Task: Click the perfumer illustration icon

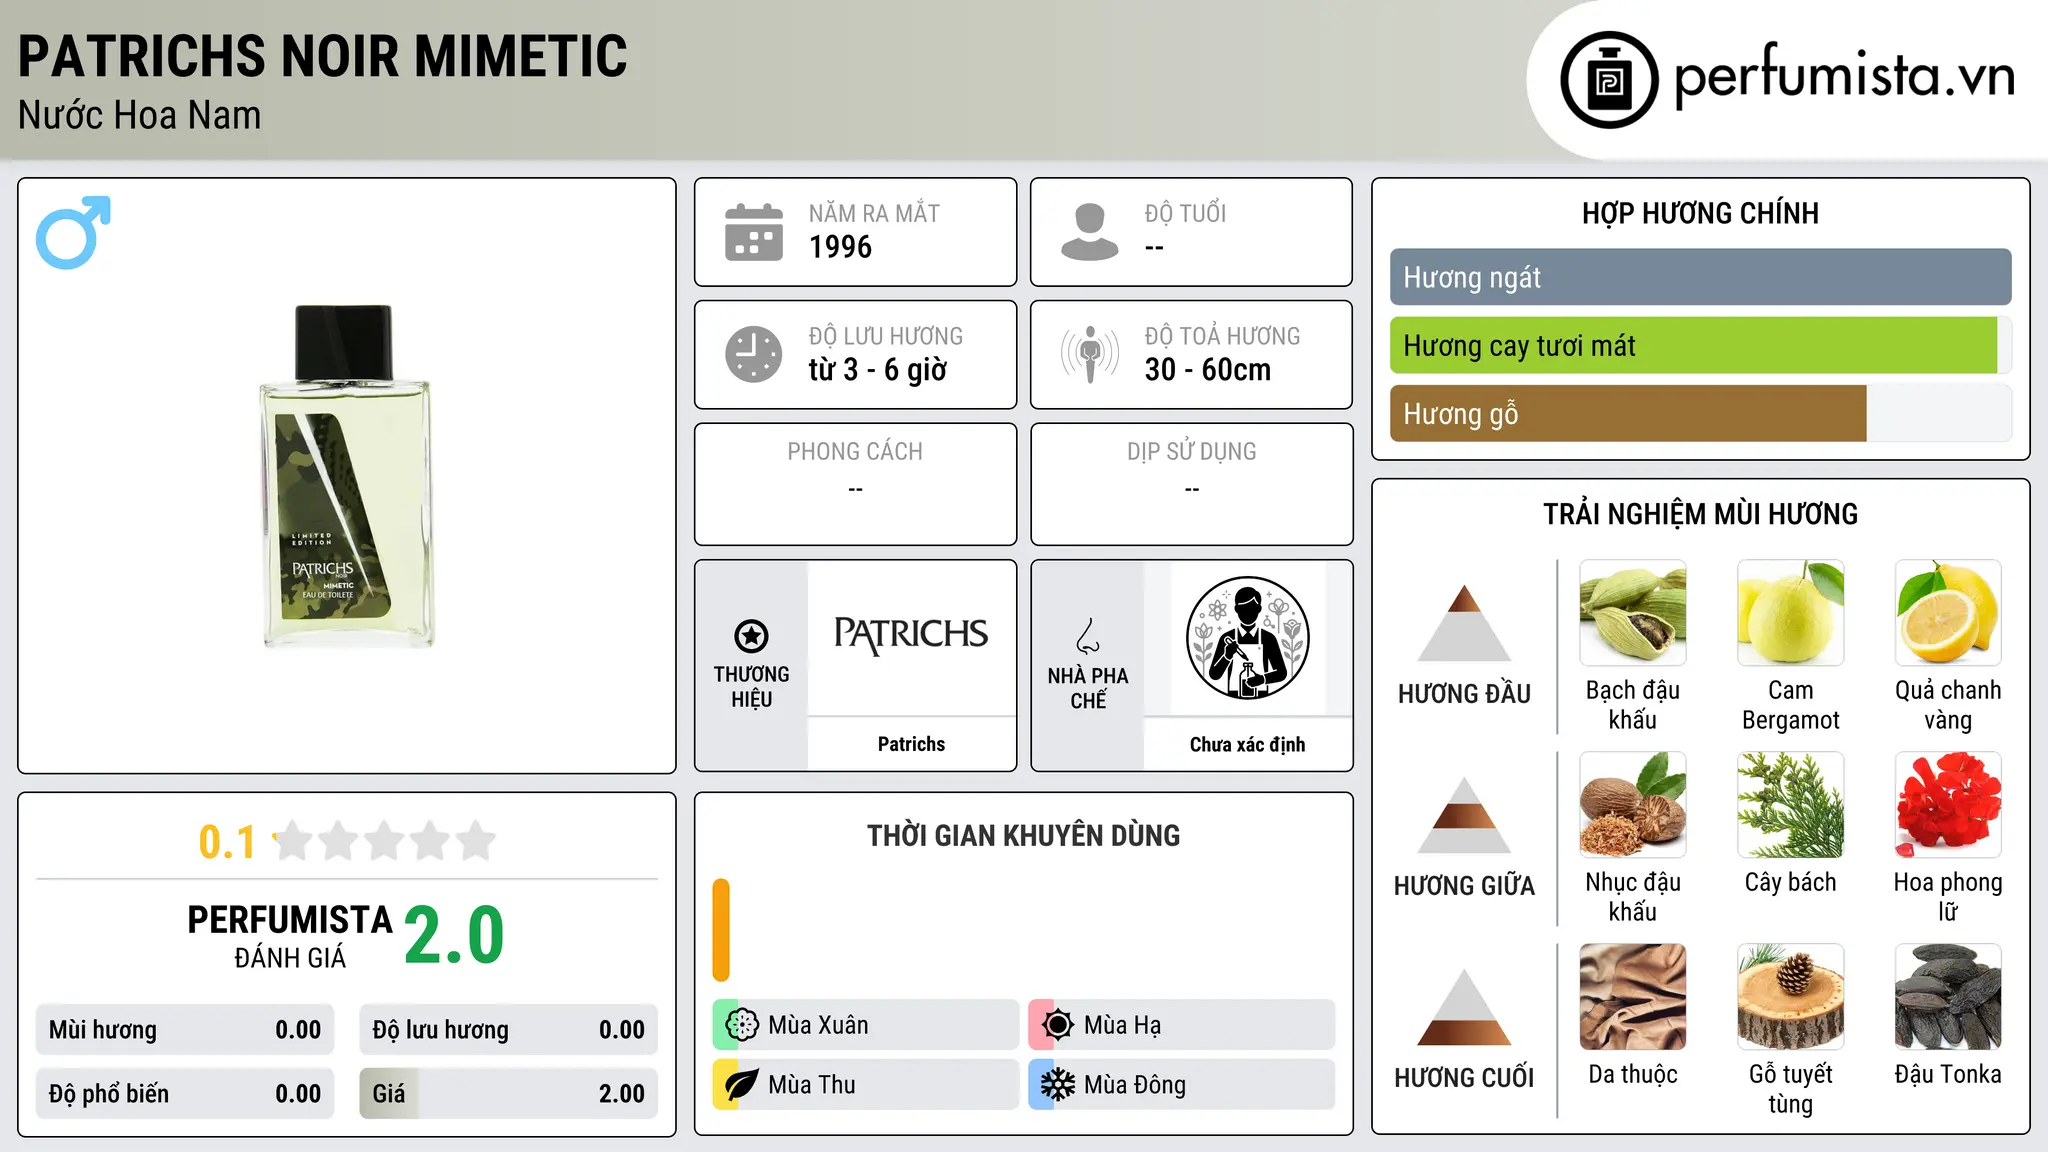Action: tap(1247, 638)
